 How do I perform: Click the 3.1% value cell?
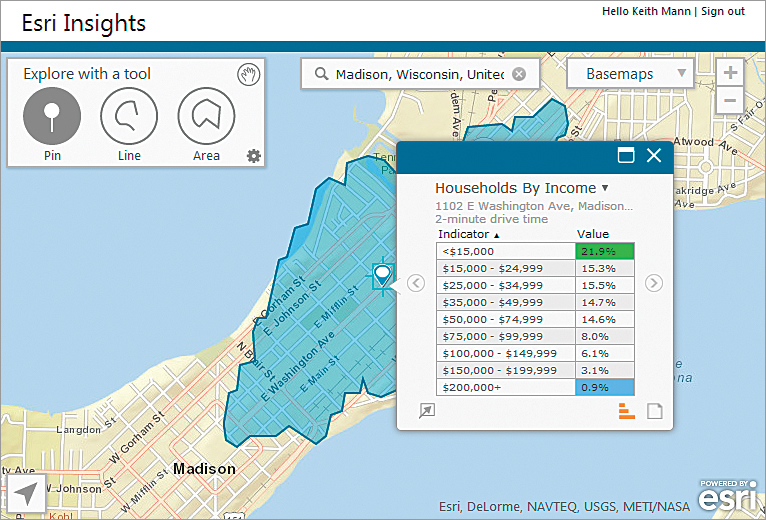(605, 370)
